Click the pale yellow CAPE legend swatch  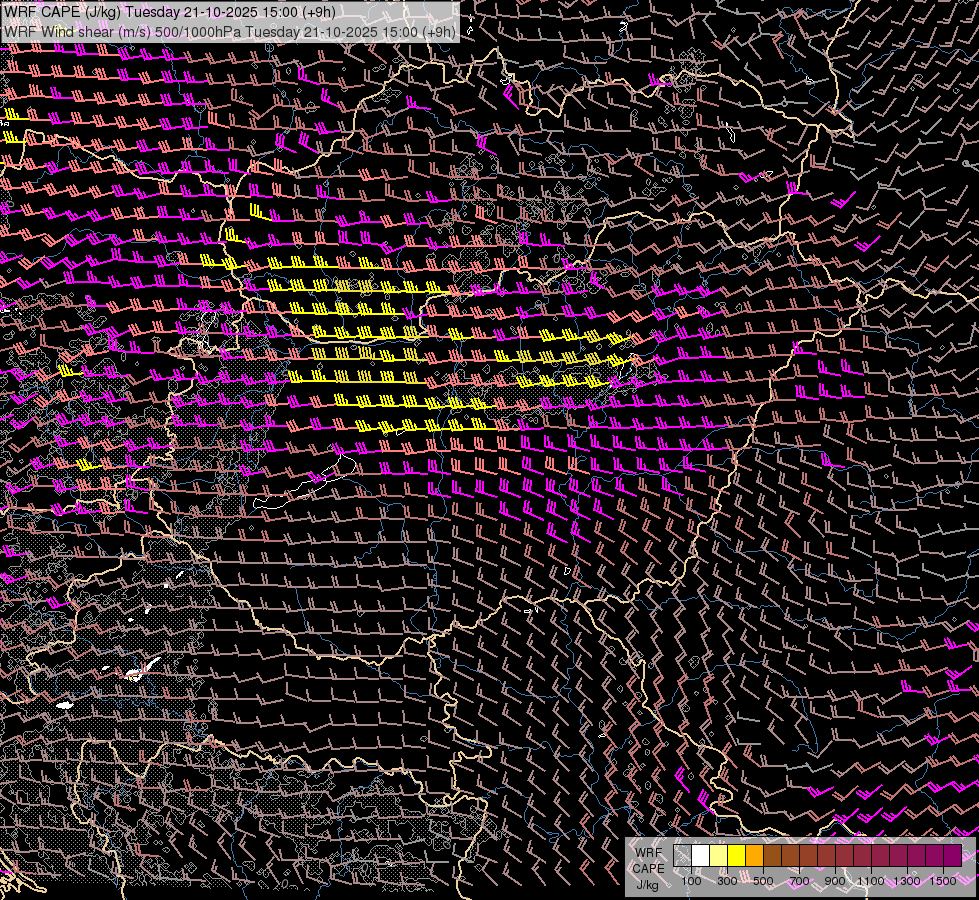[719, 856]
